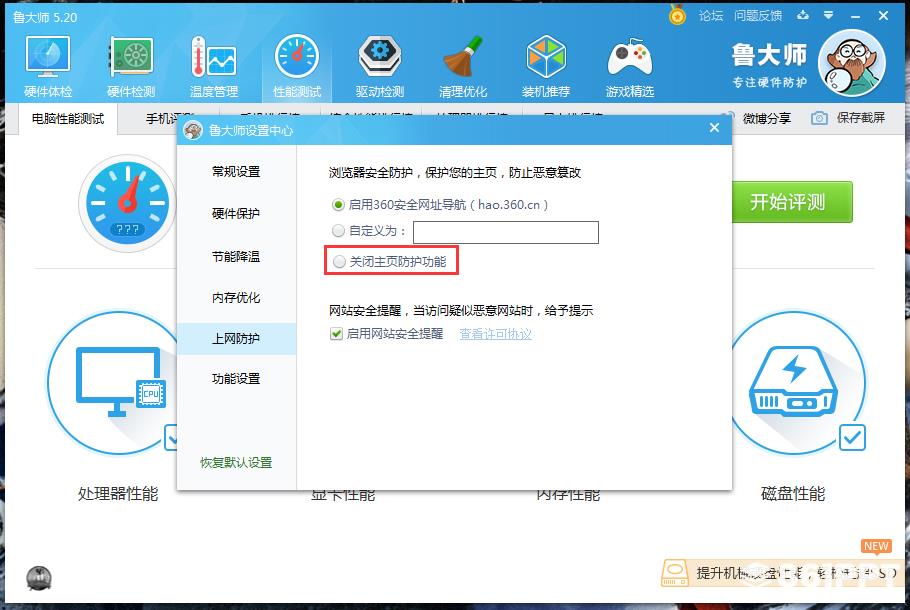Open 硬件体检 hardware checkup icon
Screen dimensions: 910x610
pos(48,57)
